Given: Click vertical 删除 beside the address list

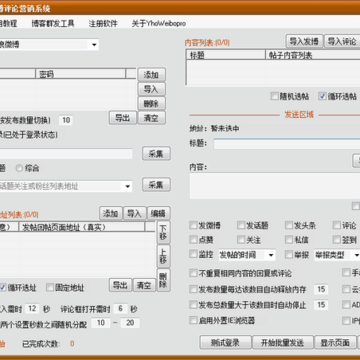Looking at the screenshot, I should 163,280.
